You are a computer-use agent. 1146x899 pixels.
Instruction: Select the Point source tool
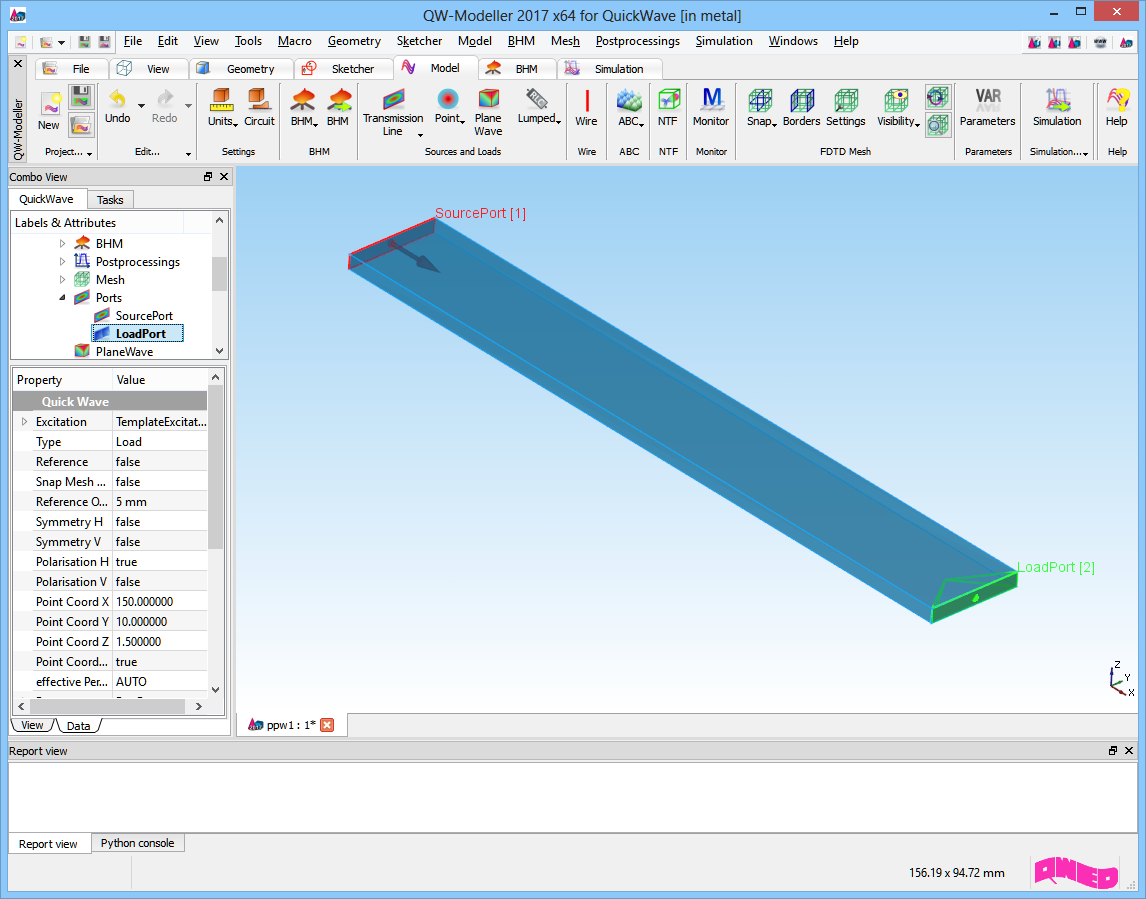coord(449,107)
